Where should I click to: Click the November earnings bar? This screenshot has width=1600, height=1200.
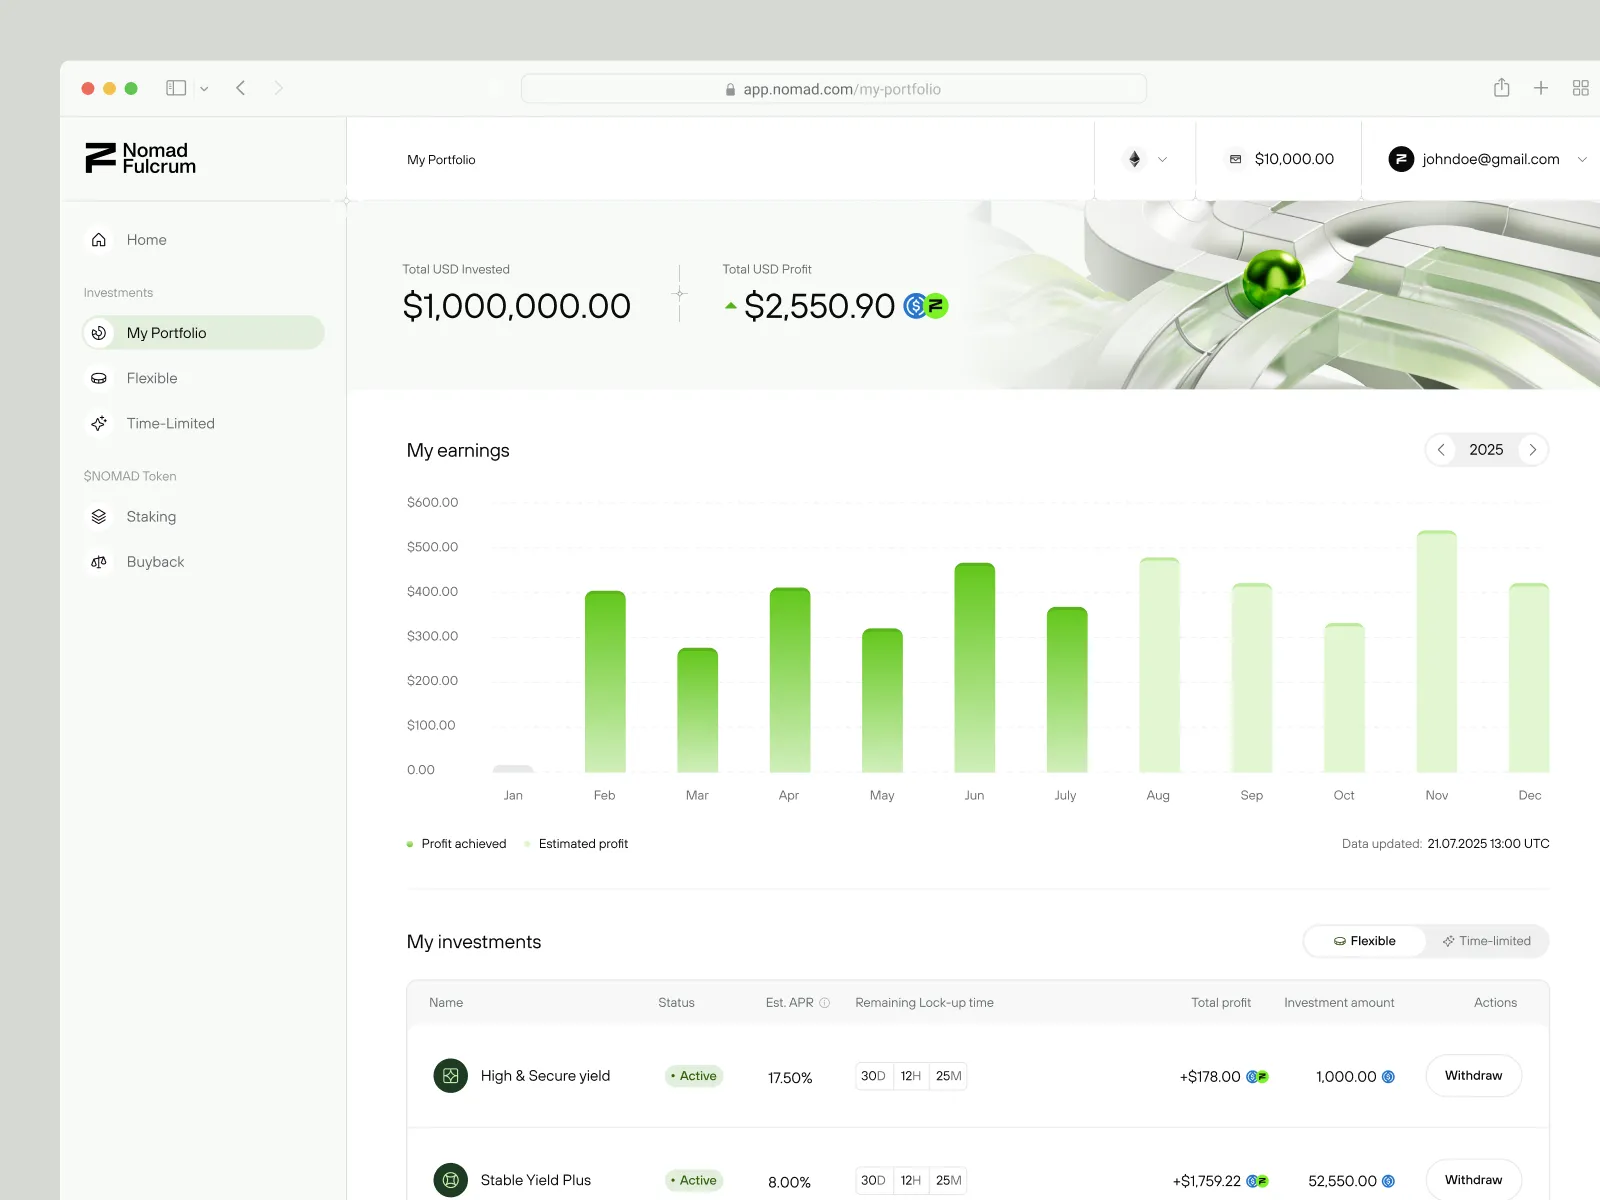1437,651
